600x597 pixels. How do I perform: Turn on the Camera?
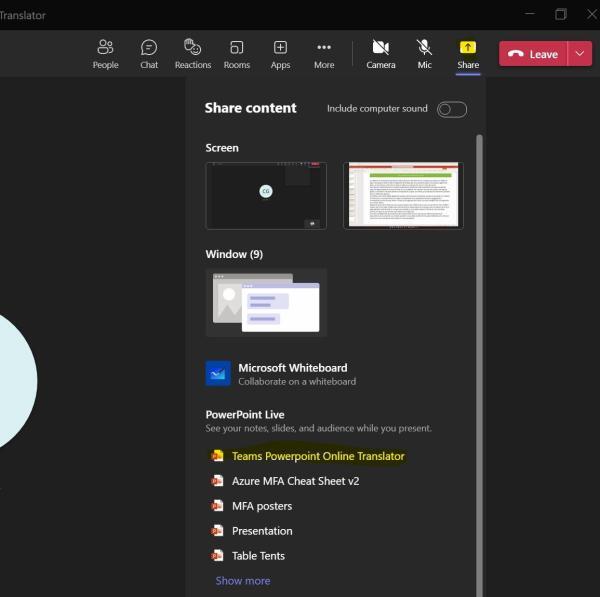[x=380, y=54]
